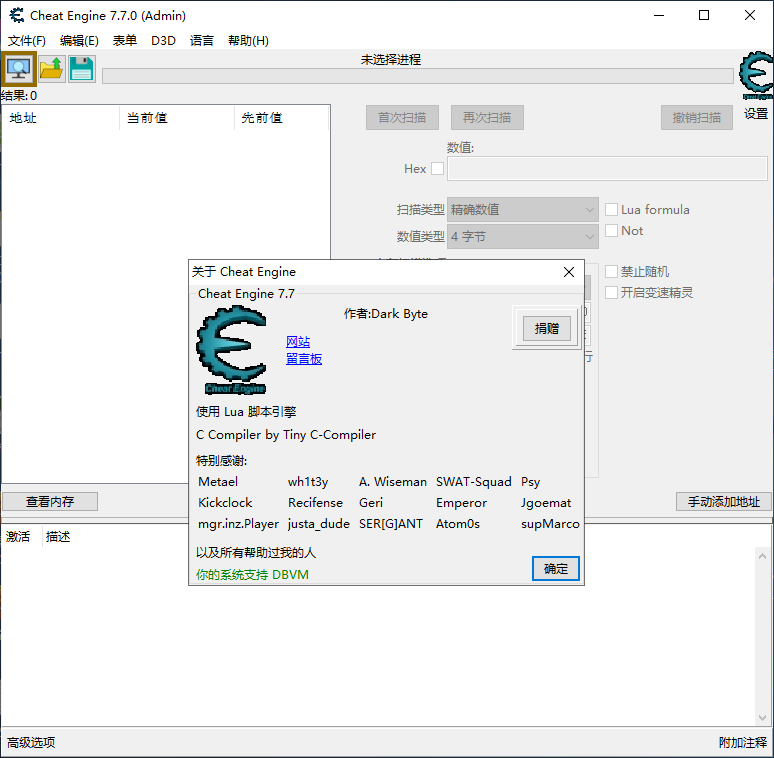Click the name wh1t3y in credits

click(308, 482)
